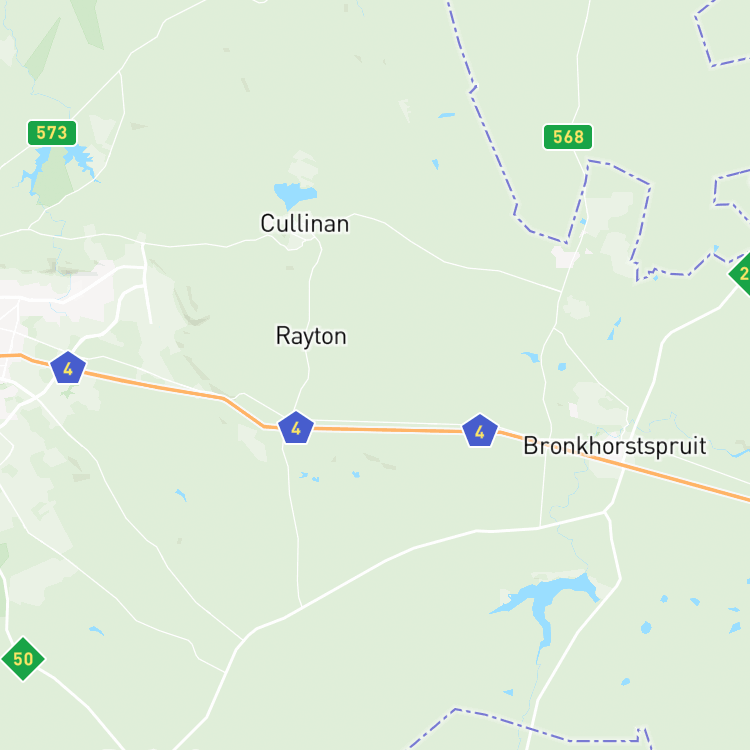The image size is (750, 750).
Task: Select the green 50 diamond route marker
Action: coord(23,659)
